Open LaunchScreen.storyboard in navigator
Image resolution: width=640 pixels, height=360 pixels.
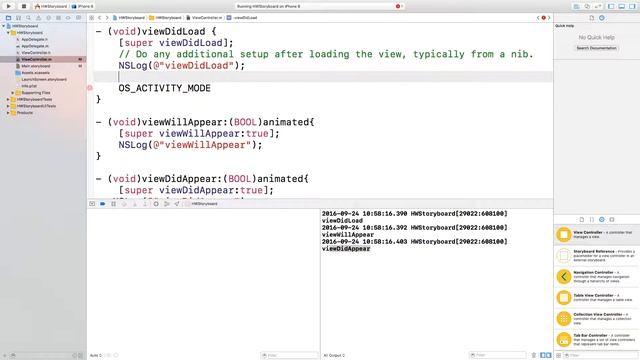[x=44, y=79]
